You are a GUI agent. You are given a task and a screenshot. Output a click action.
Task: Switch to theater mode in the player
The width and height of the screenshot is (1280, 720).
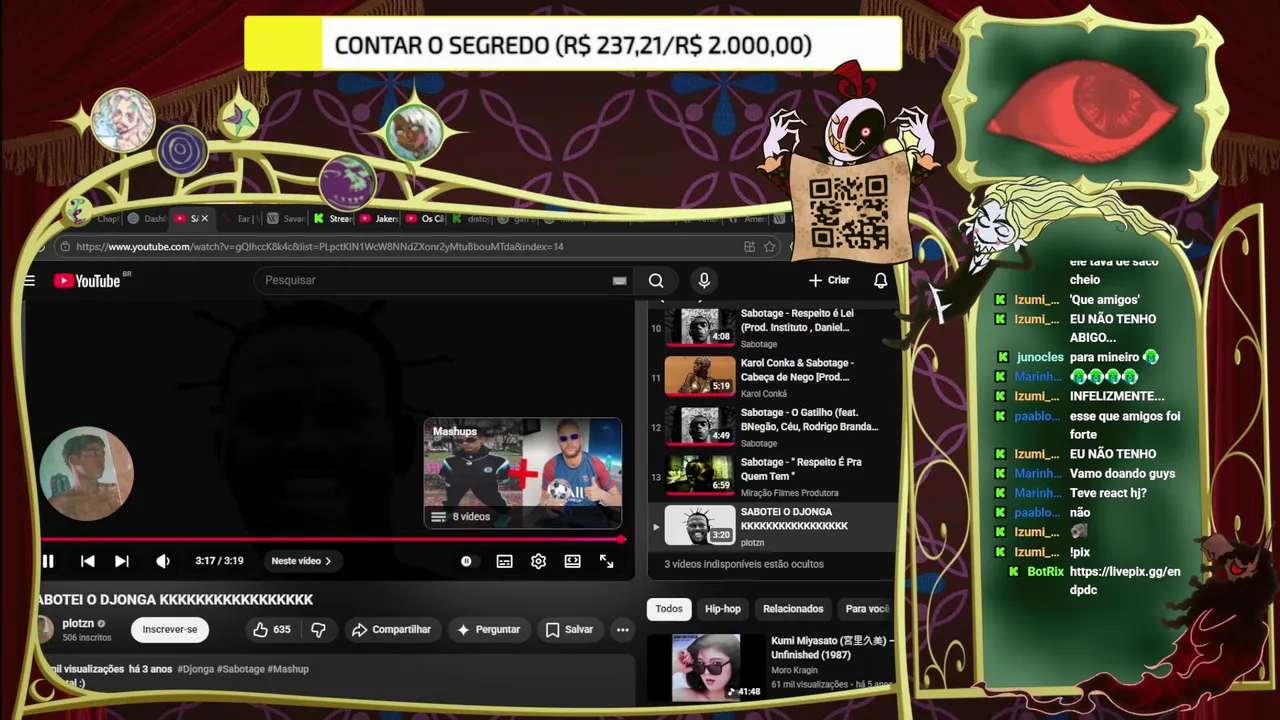(x=572, y=561)
